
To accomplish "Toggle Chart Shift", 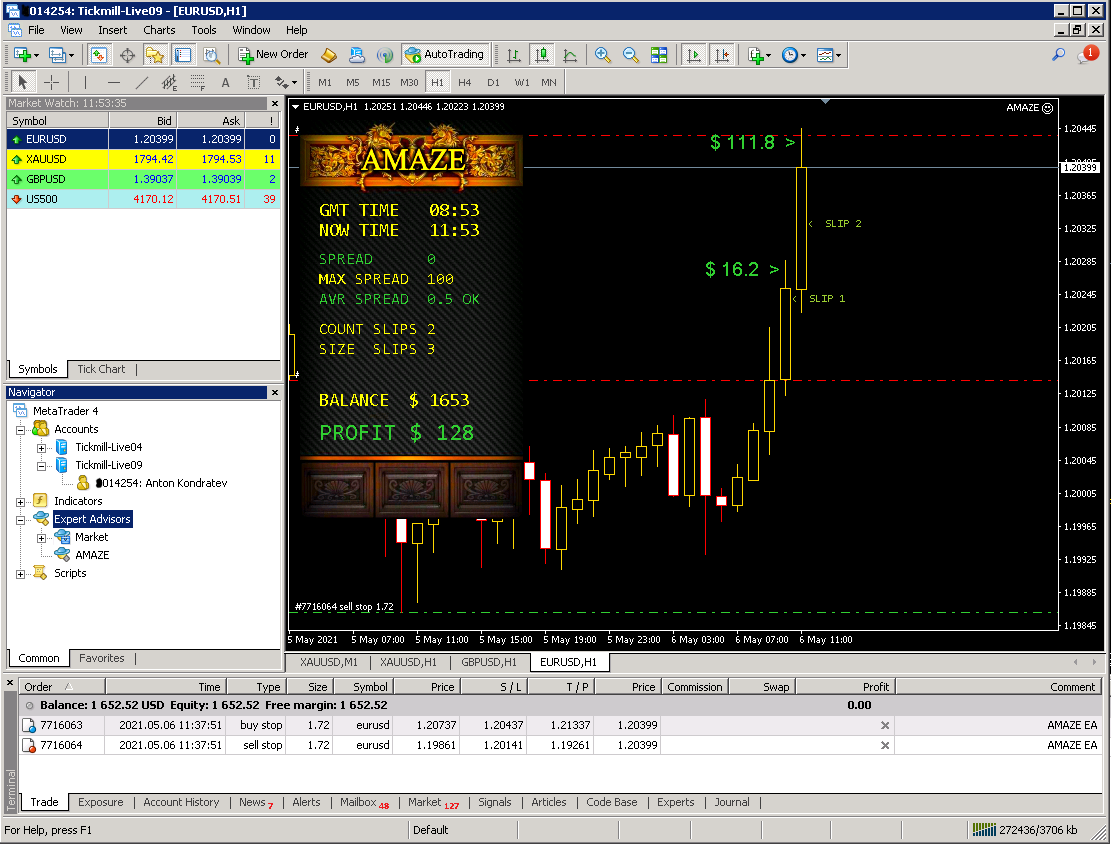I will [722, 55].
